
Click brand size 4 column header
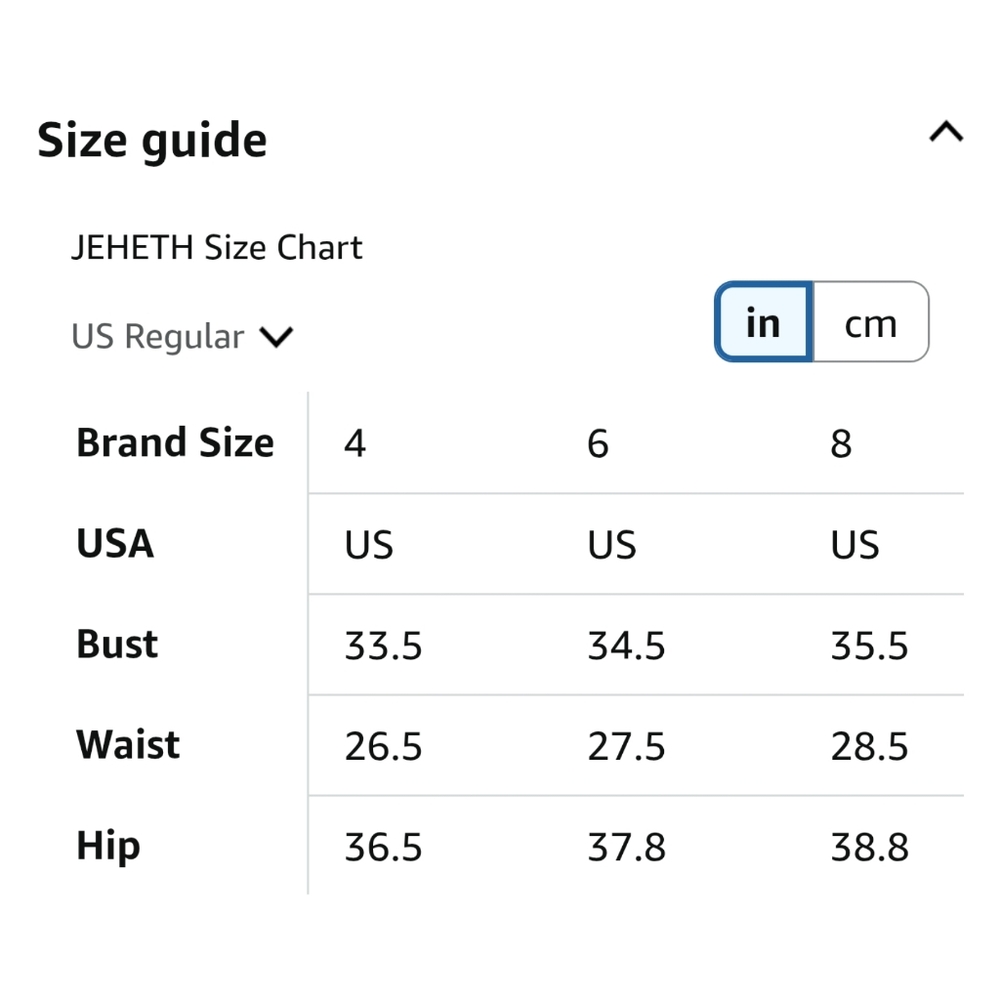355,443
